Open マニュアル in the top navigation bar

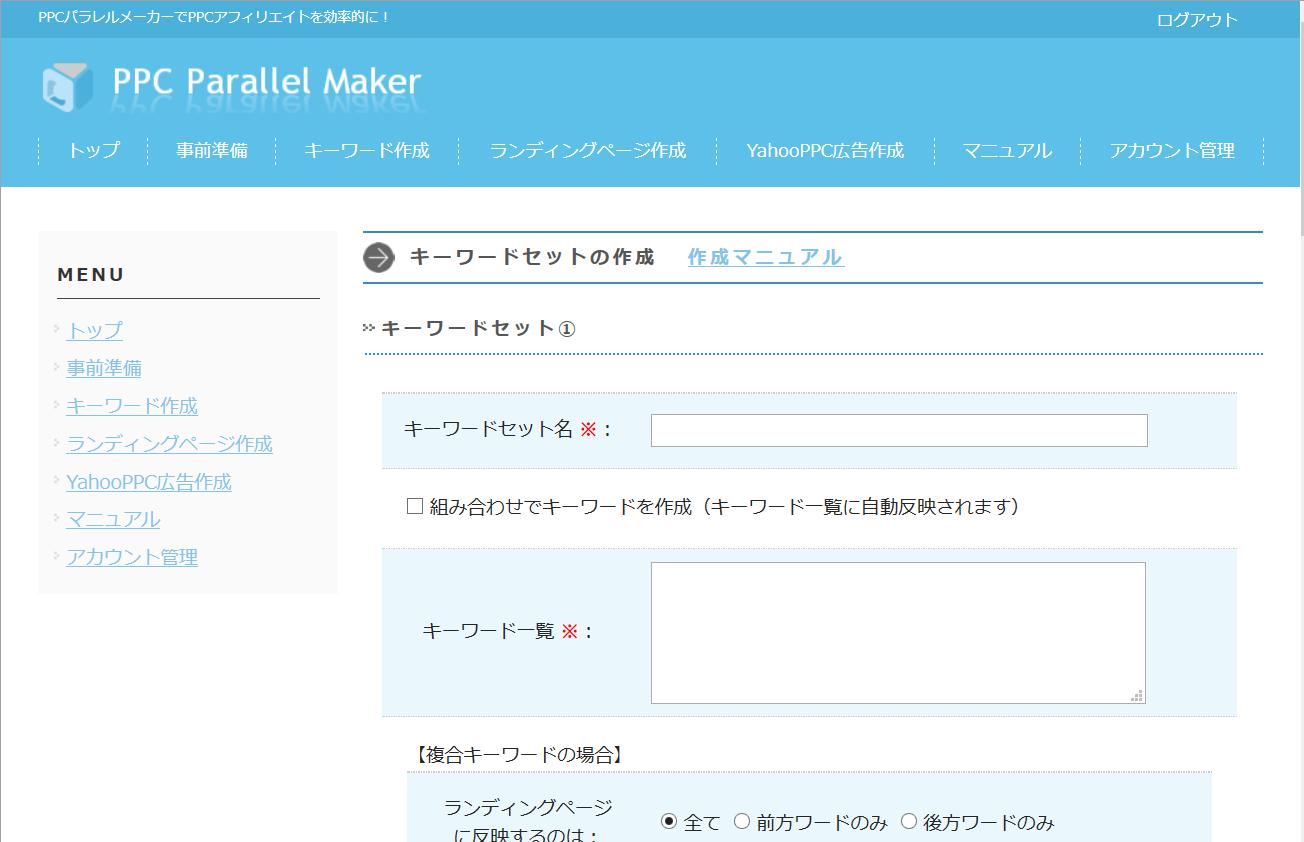coord(1007,150)
